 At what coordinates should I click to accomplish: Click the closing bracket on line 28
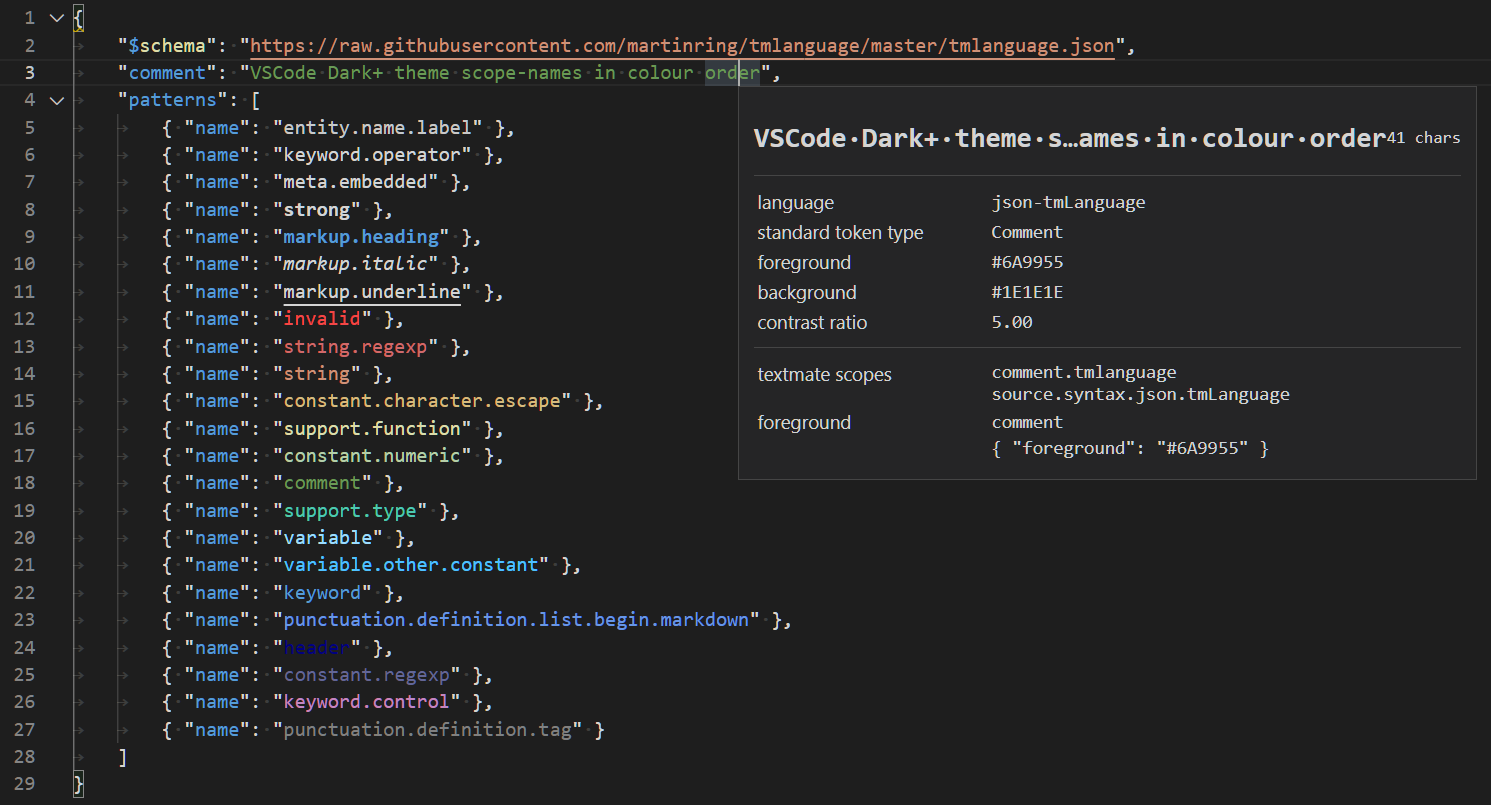coord(123,757)
